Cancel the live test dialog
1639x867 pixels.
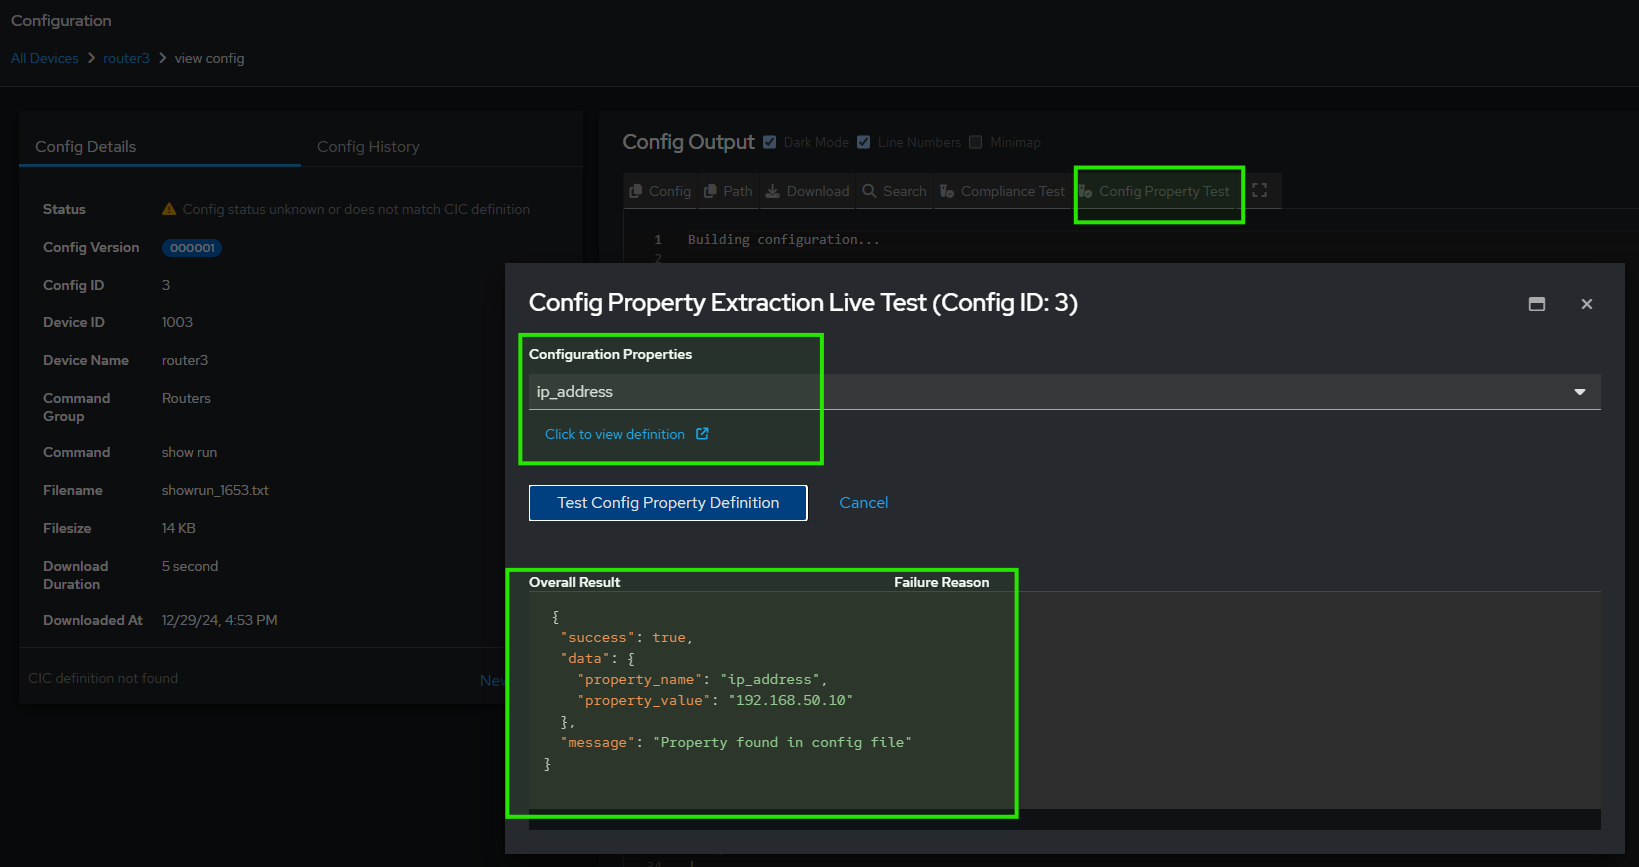864,503
